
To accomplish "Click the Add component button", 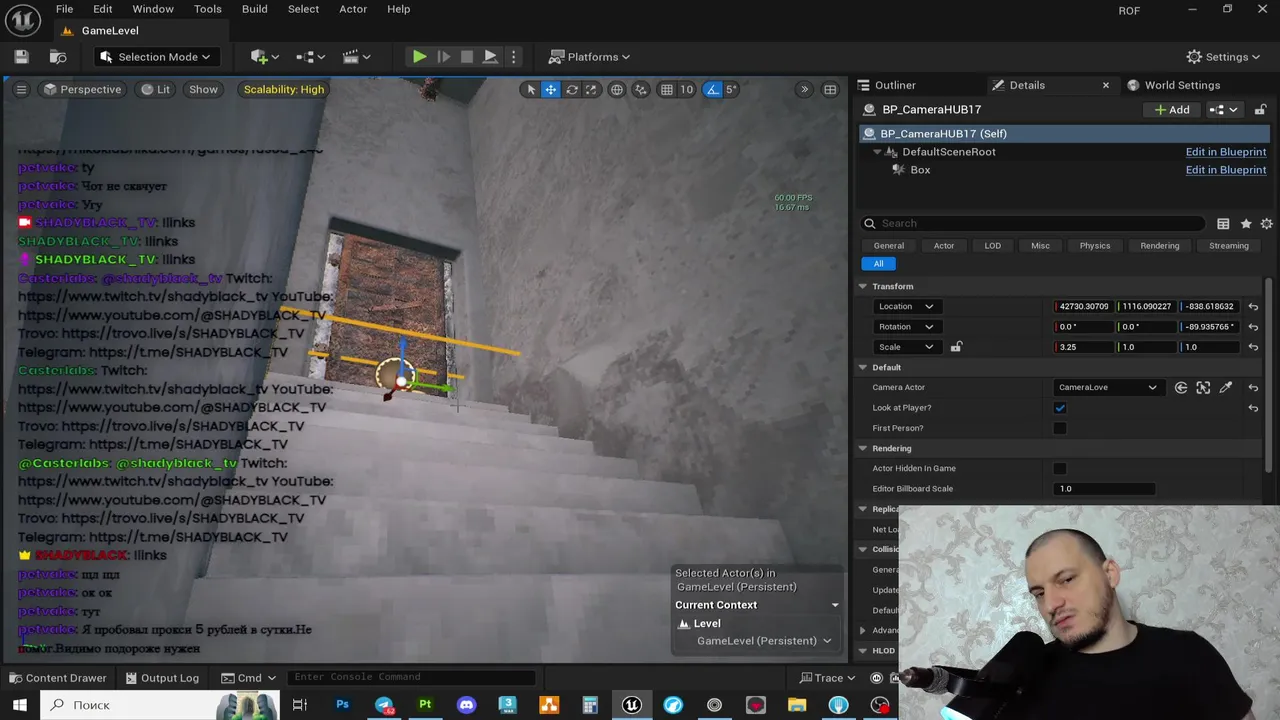I will (x=1172, y=110).
